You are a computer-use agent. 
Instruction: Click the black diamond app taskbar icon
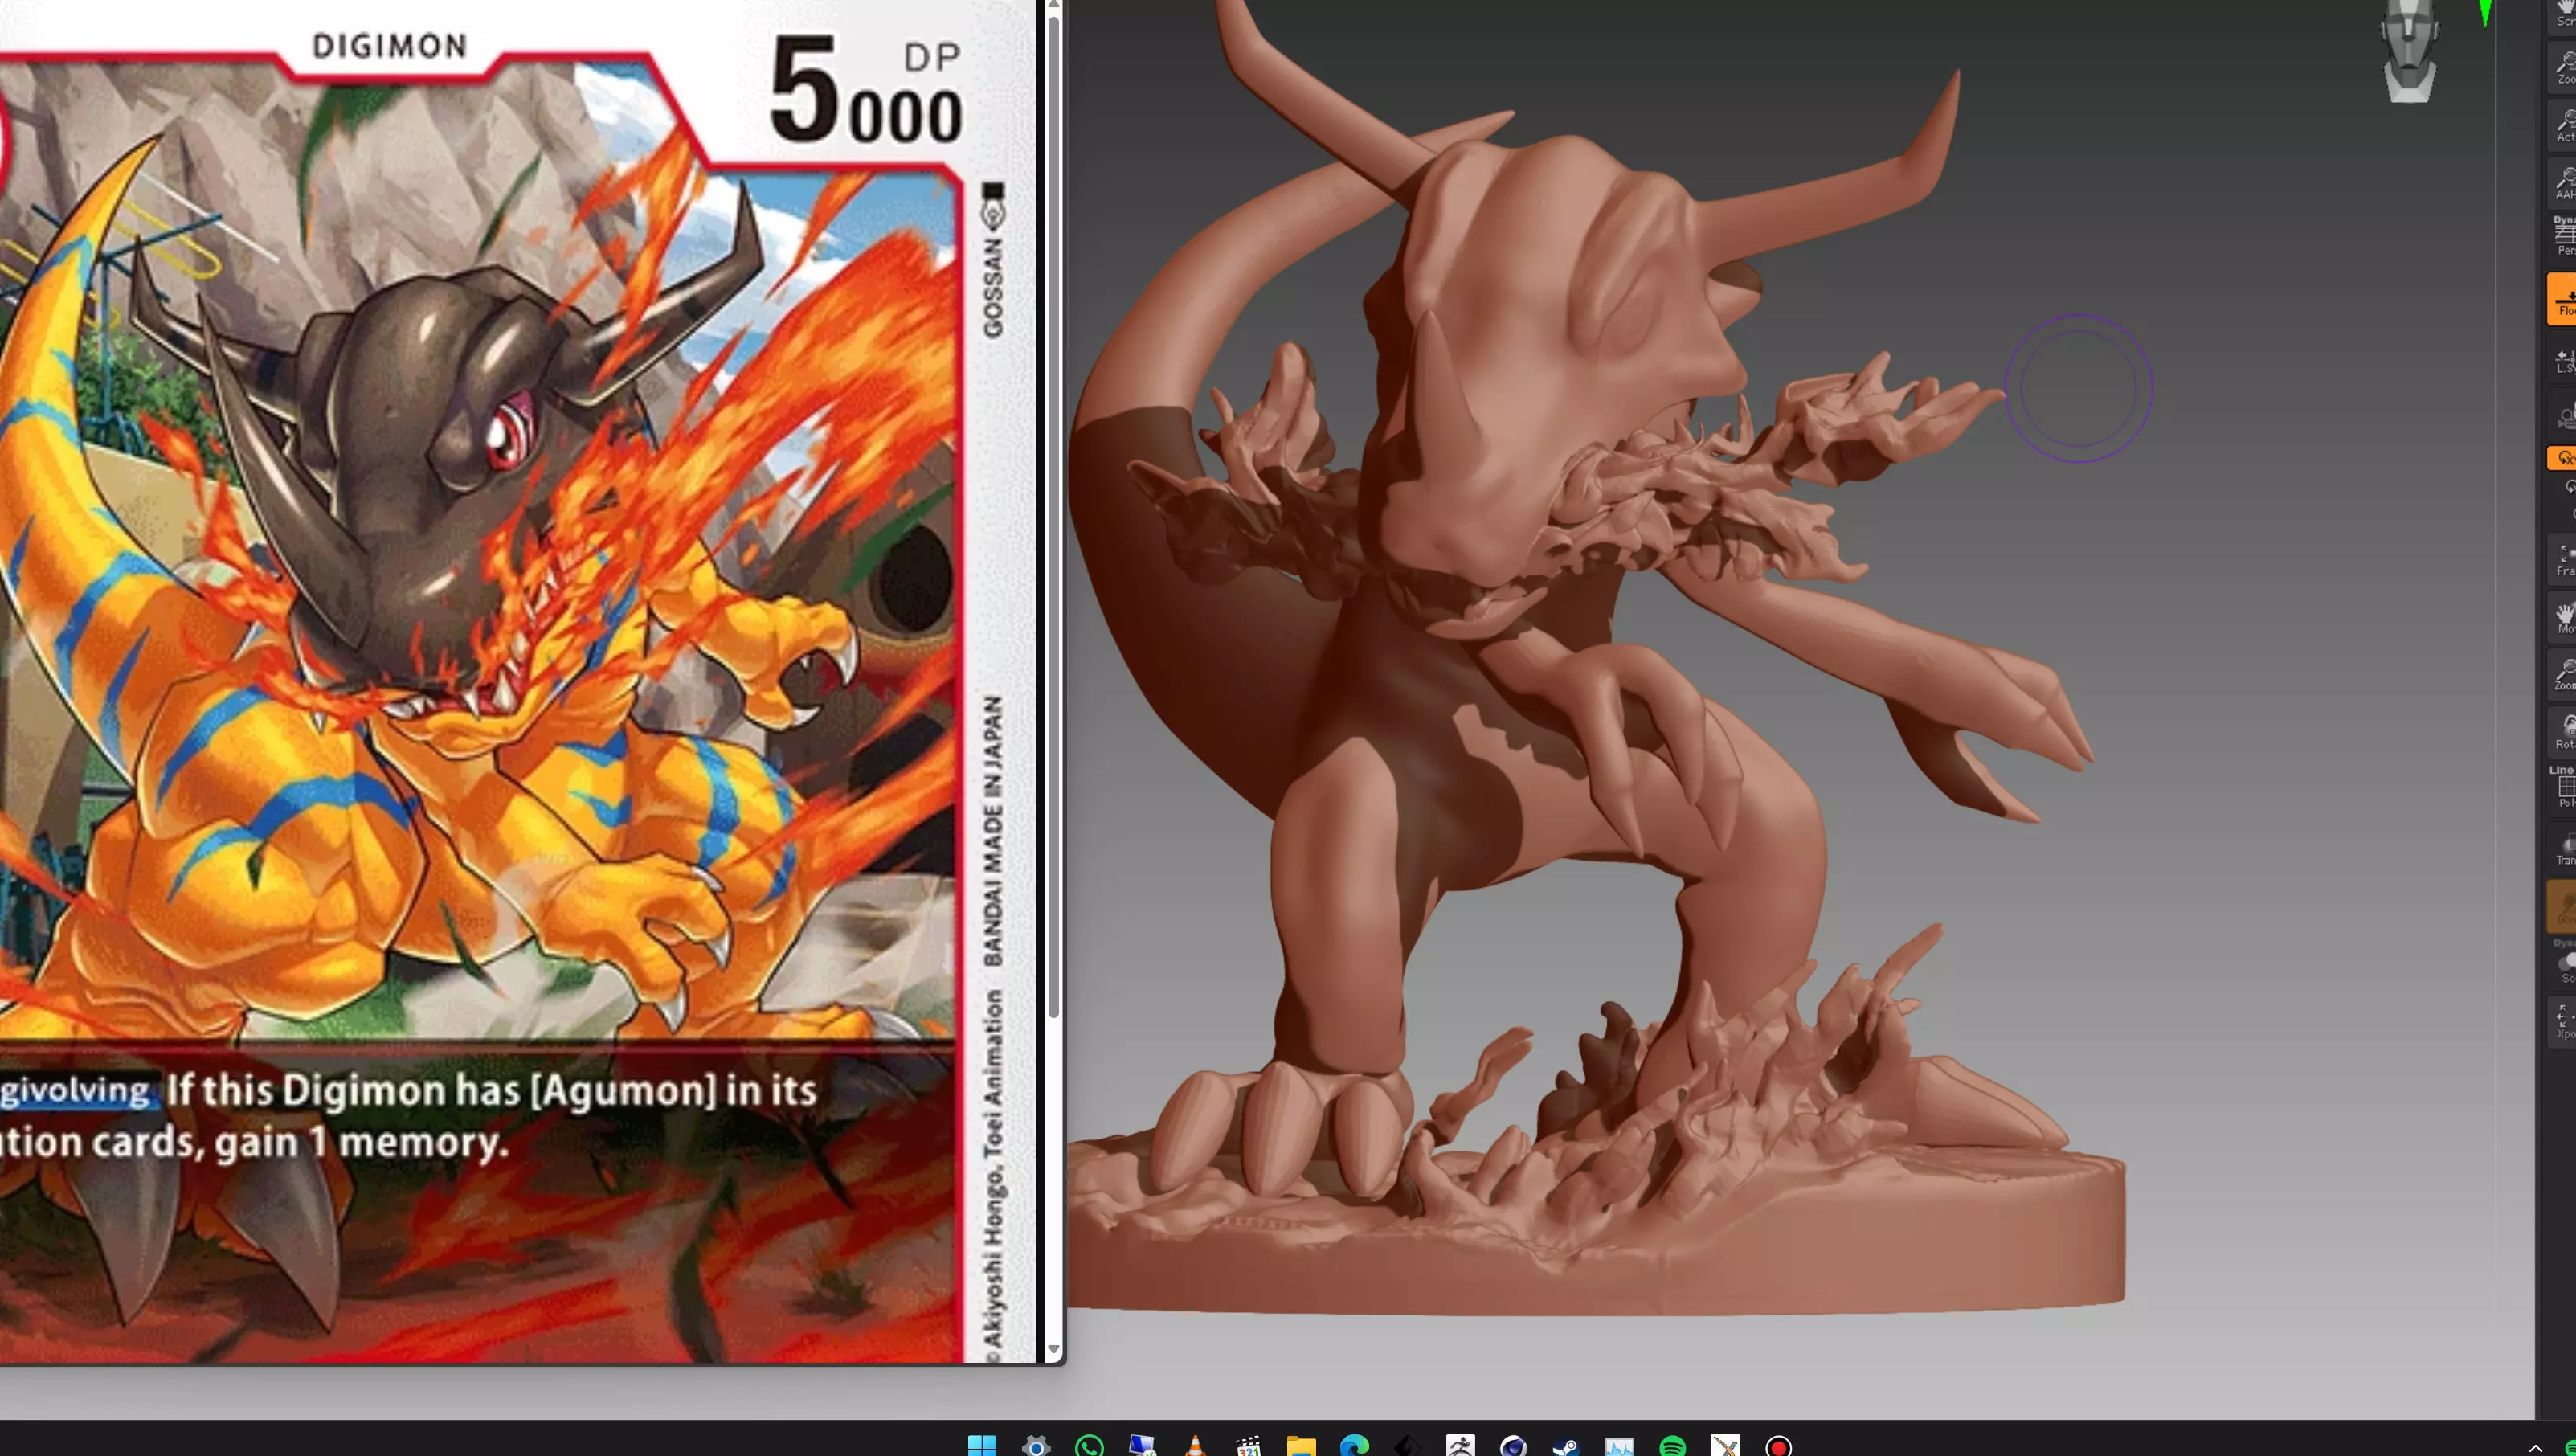point(1407,1445)
